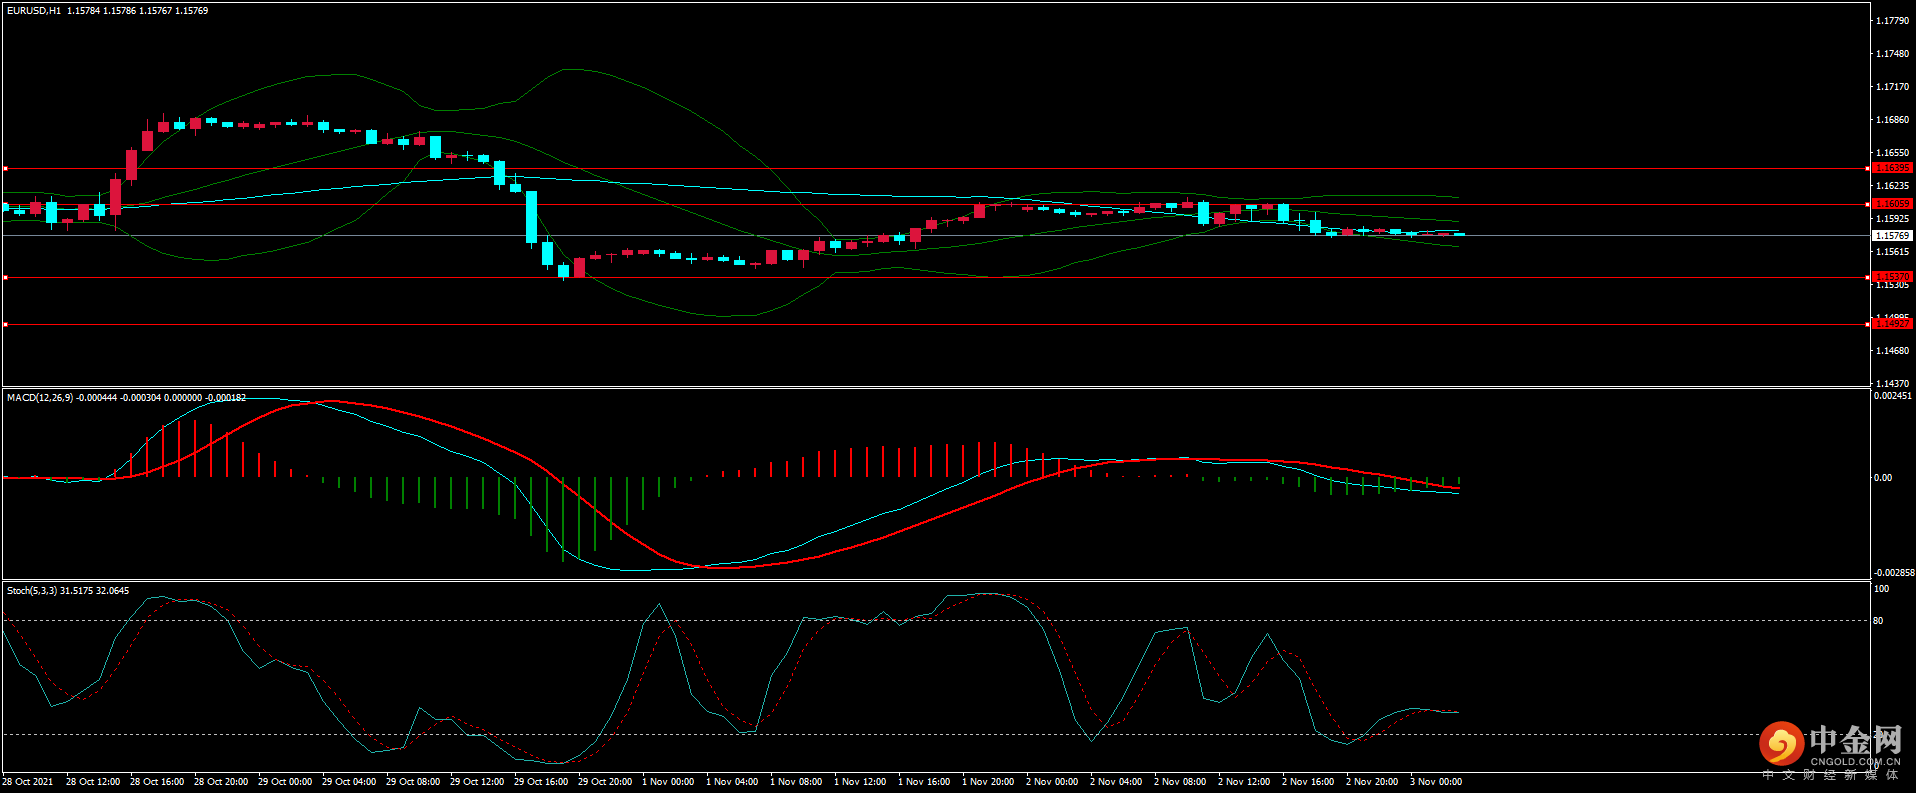Click the MACD(12,26,9) indicator label
This screenshot has height=793, width=1916.
[x=40, y=398]
